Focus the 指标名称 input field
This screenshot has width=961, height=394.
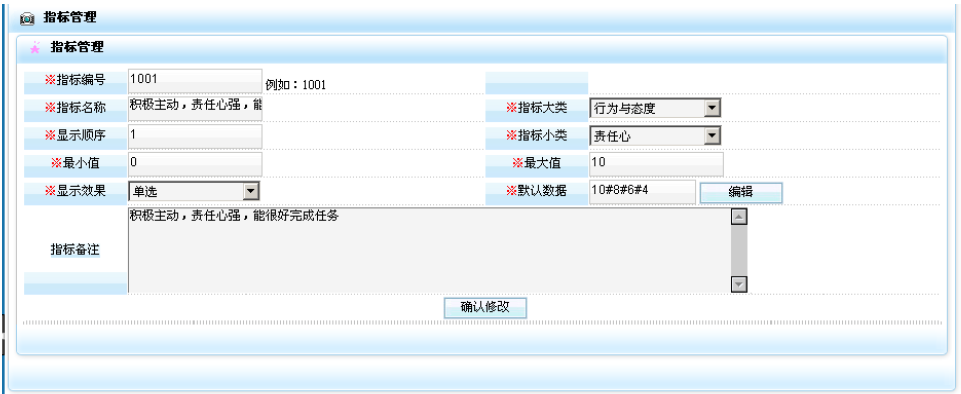click(x=195, y=108)
